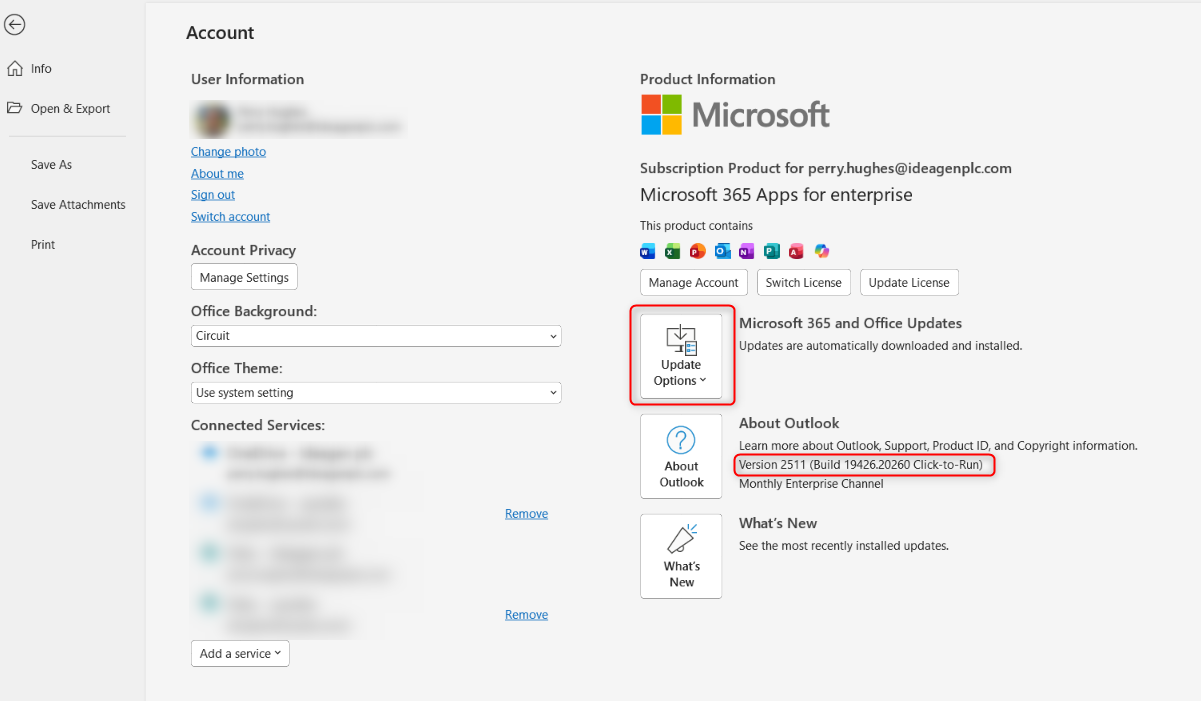Expand the Update Options dropdown
The width and height of the screenshot is (1201, 701).
click(x=681, y=356)
